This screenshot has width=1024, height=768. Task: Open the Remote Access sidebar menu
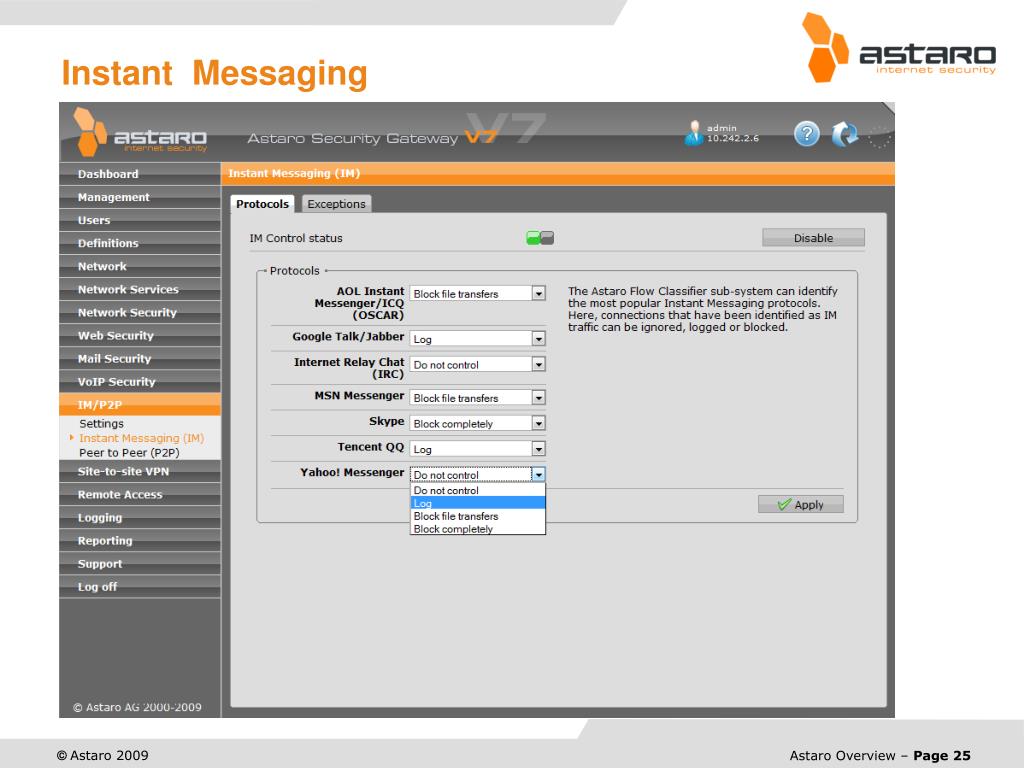click(140, 494)
